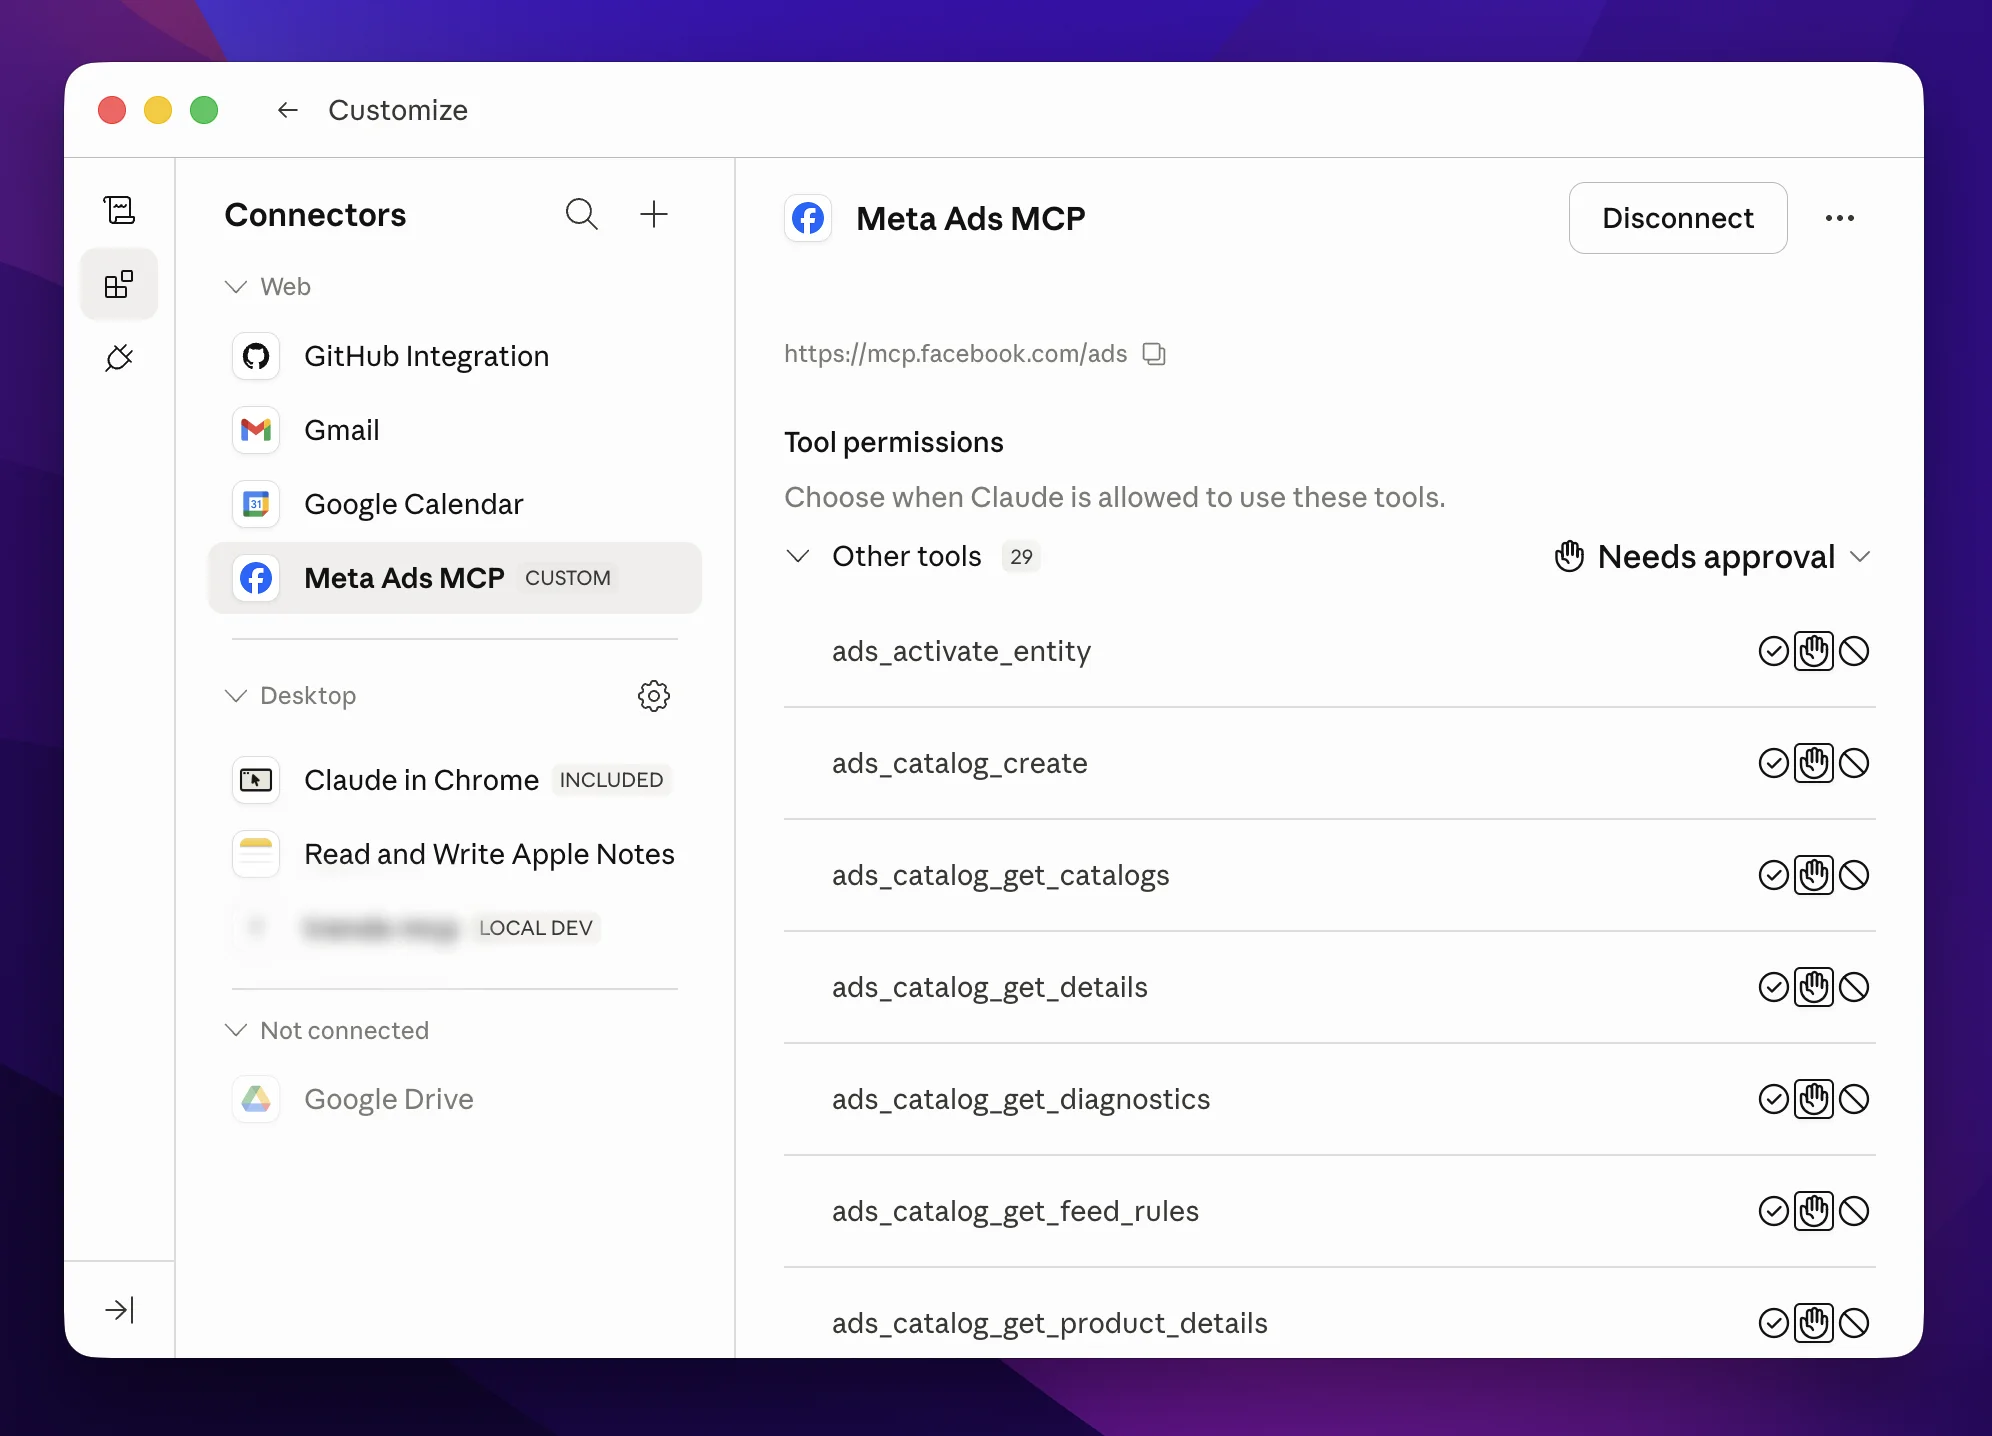Minimize the window with the yellow button

tap(158, 110)
